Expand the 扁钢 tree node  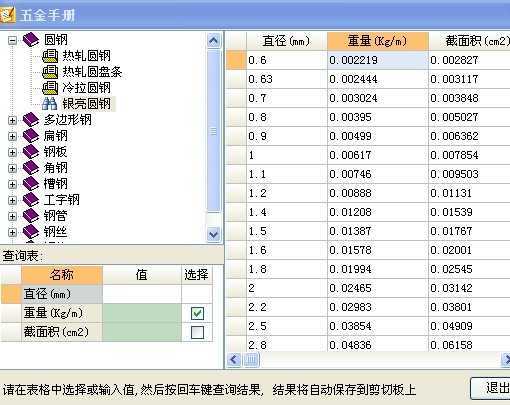click(x=12, y=136)
